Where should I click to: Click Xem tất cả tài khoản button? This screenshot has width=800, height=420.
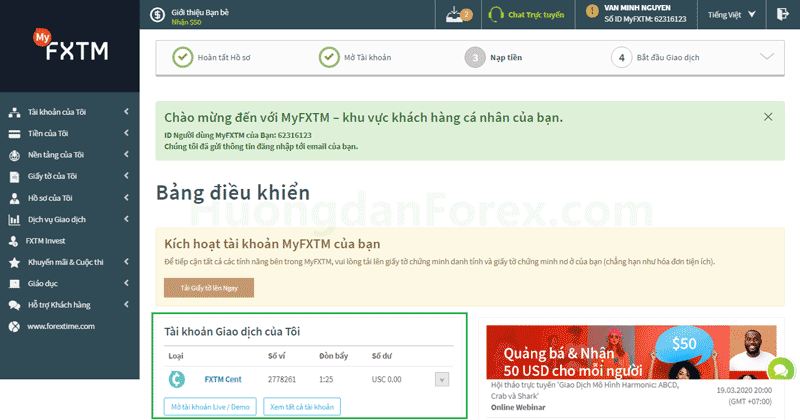pos(302,407)
